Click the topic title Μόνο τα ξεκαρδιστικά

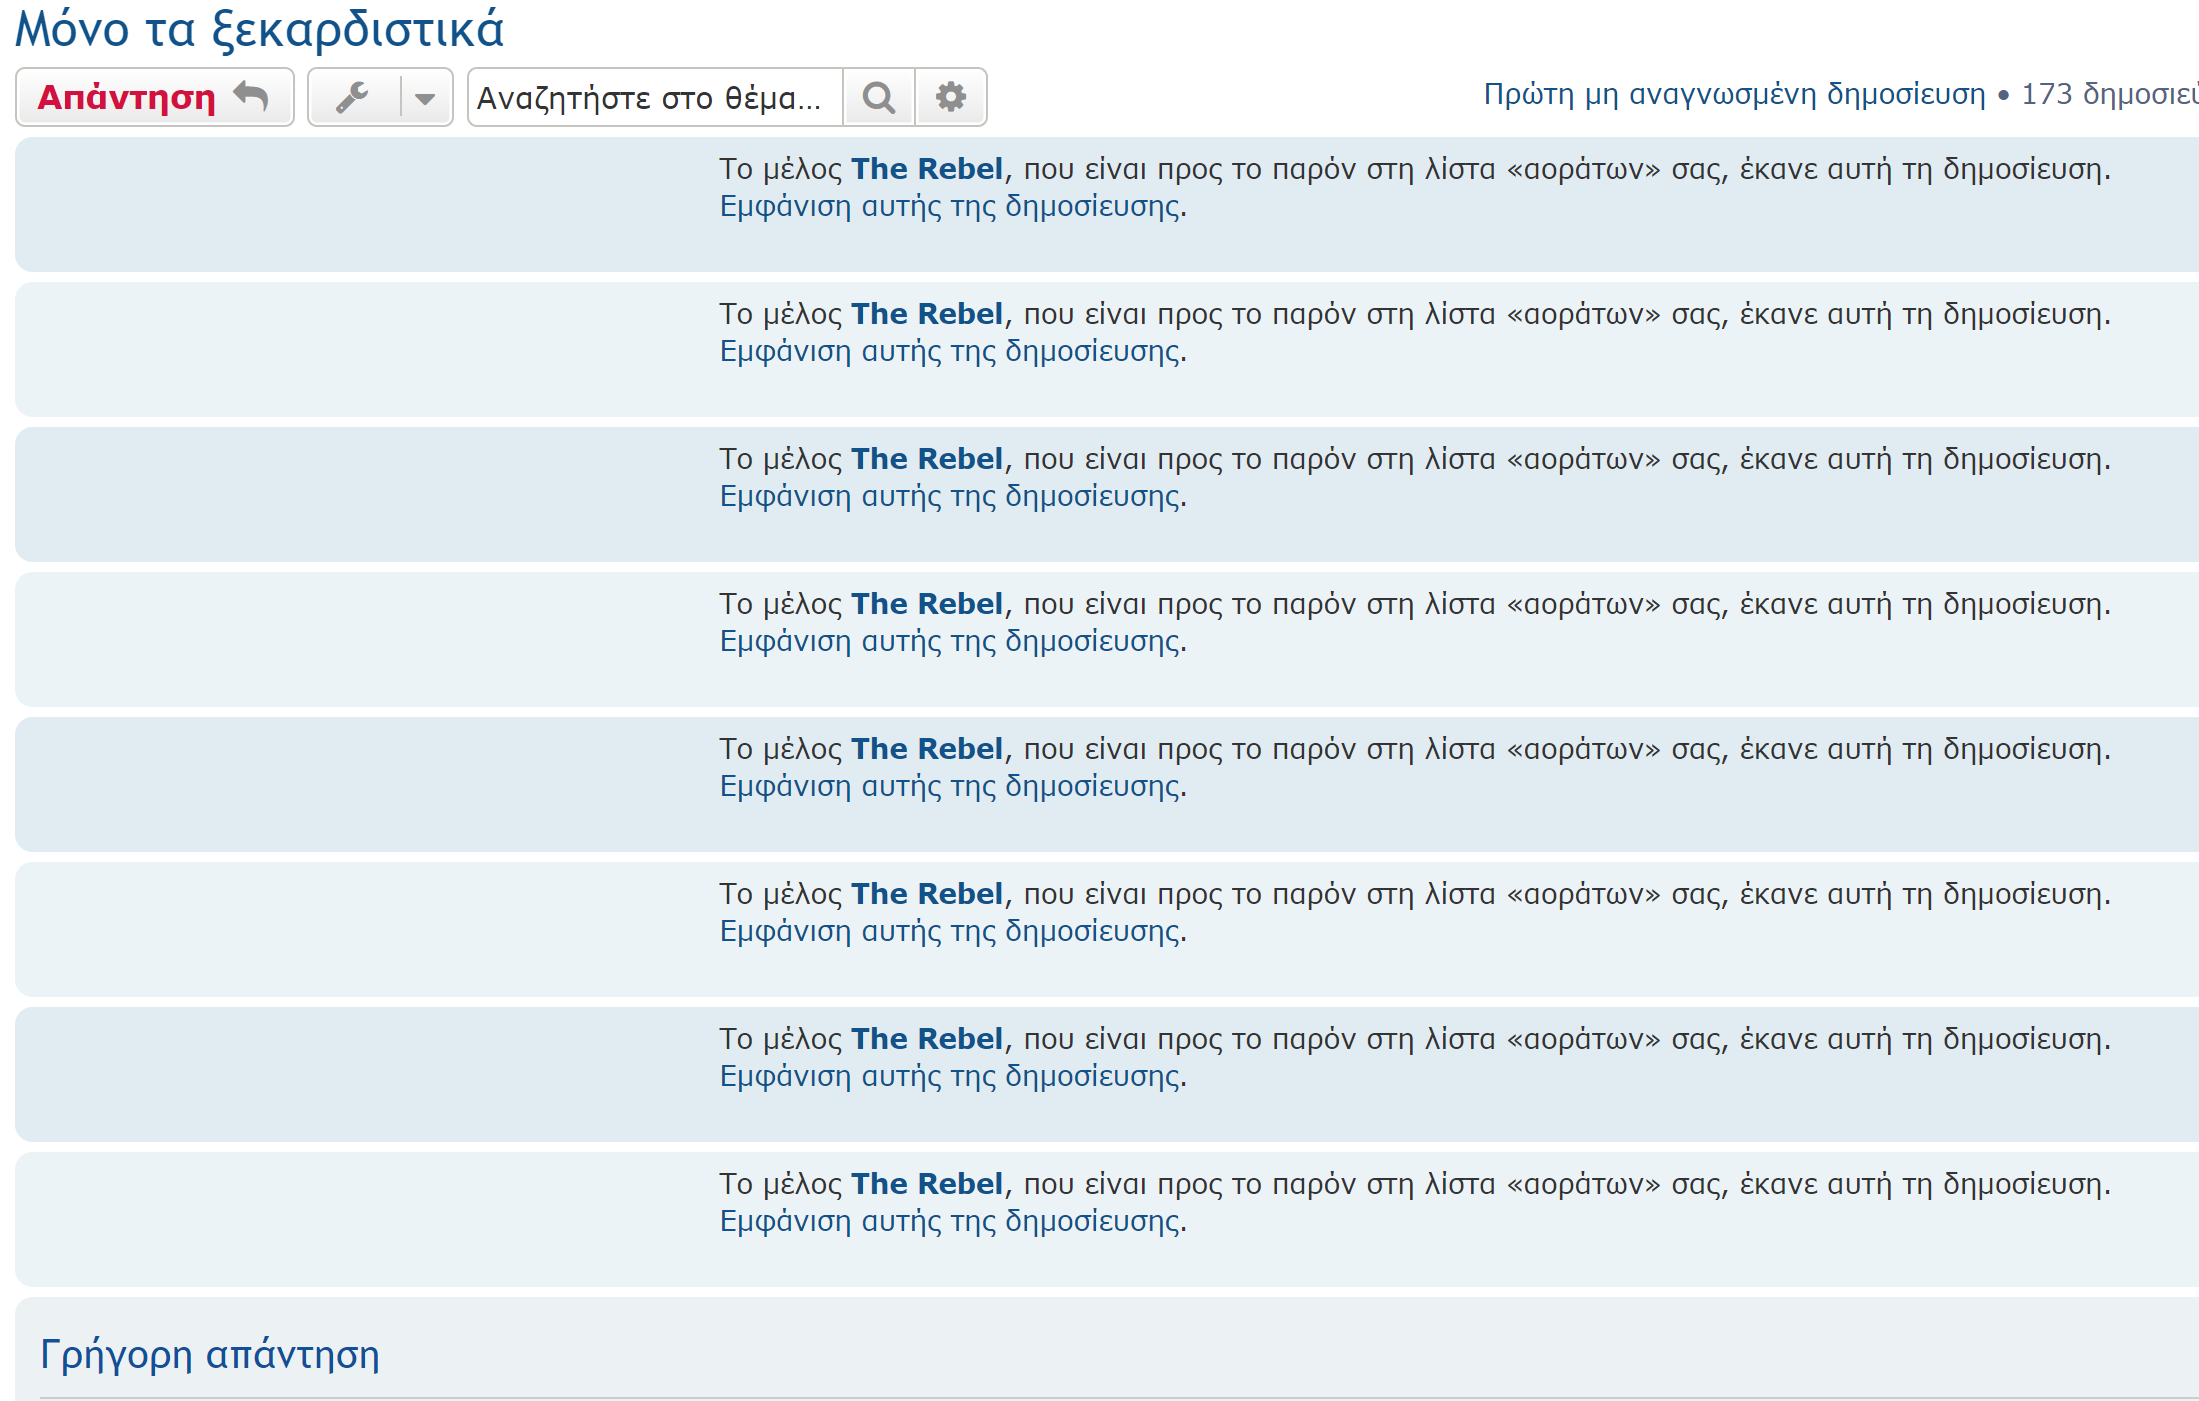(x=259, y=28)
